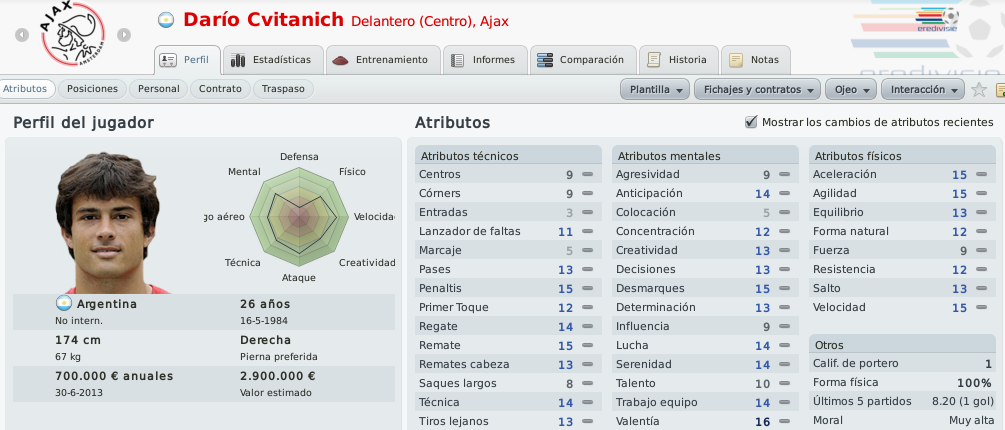The width and height of the screenshot is (1005, 430).
Task: Click the Eredivisie league logo
Action: point(936,20)
